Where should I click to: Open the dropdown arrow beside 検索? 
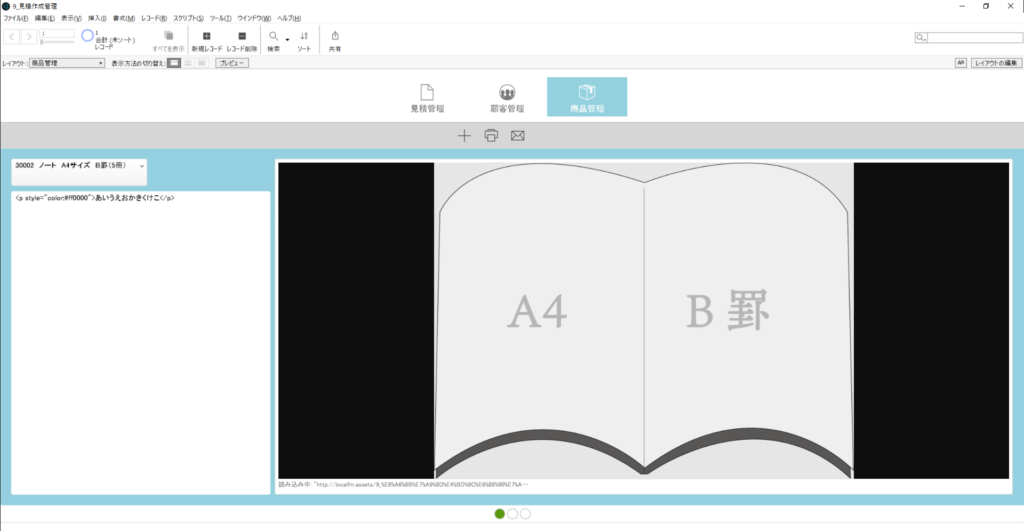288,40
